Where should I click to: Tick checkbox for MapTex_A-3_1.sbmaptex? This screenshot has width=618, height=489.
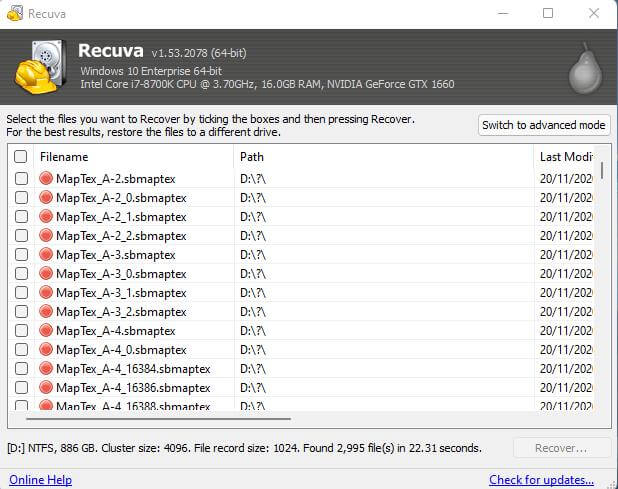click(21, 292)
